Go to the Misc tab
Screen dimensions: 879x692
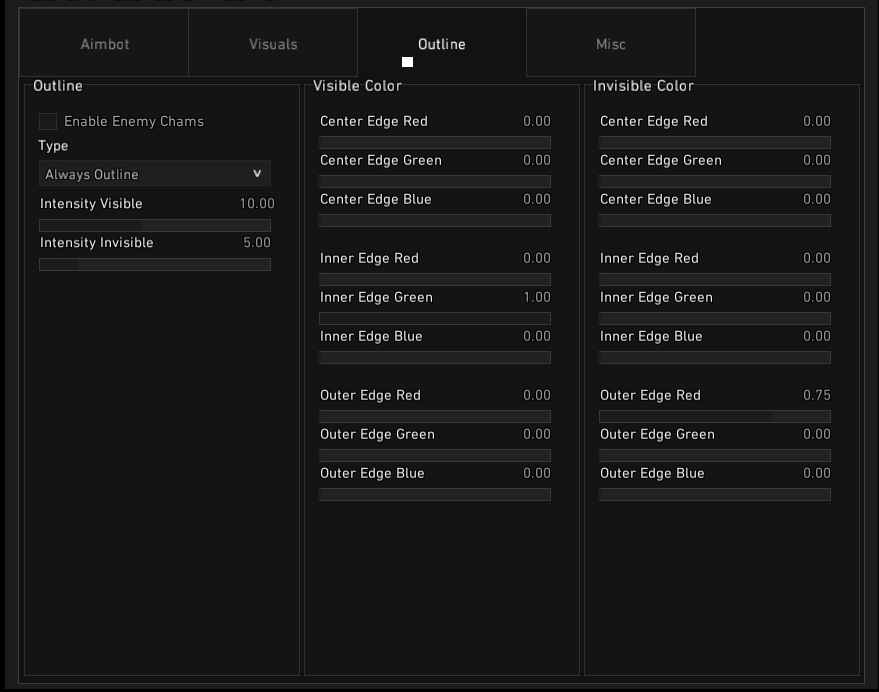pos(610,44)
